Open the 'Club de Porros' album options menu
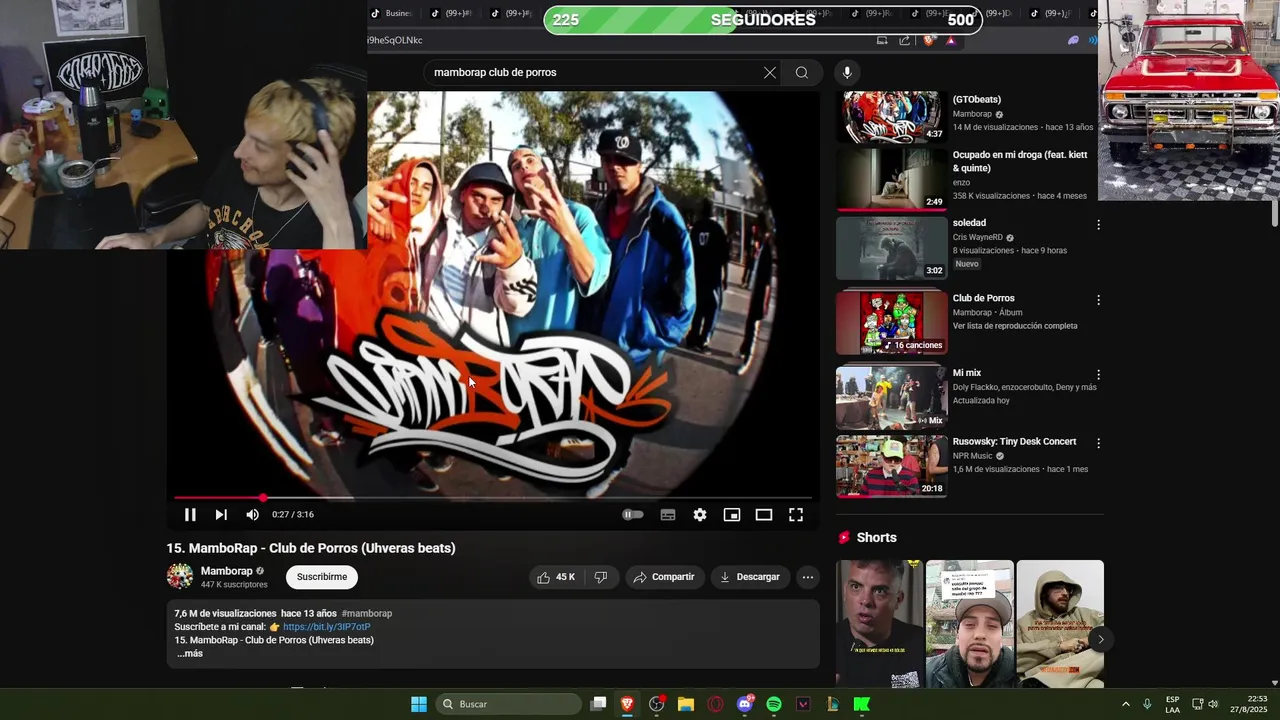The height and width of the screenshot is (720, 1280). [x=1098, y=300]
